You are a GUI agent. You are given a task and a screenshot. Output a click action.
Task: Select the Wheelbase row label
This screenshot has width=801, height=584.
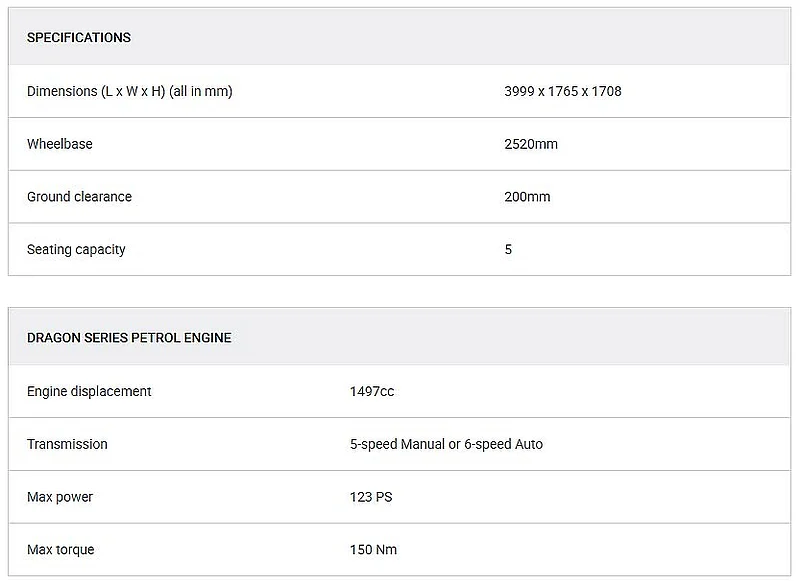(59, 144)
